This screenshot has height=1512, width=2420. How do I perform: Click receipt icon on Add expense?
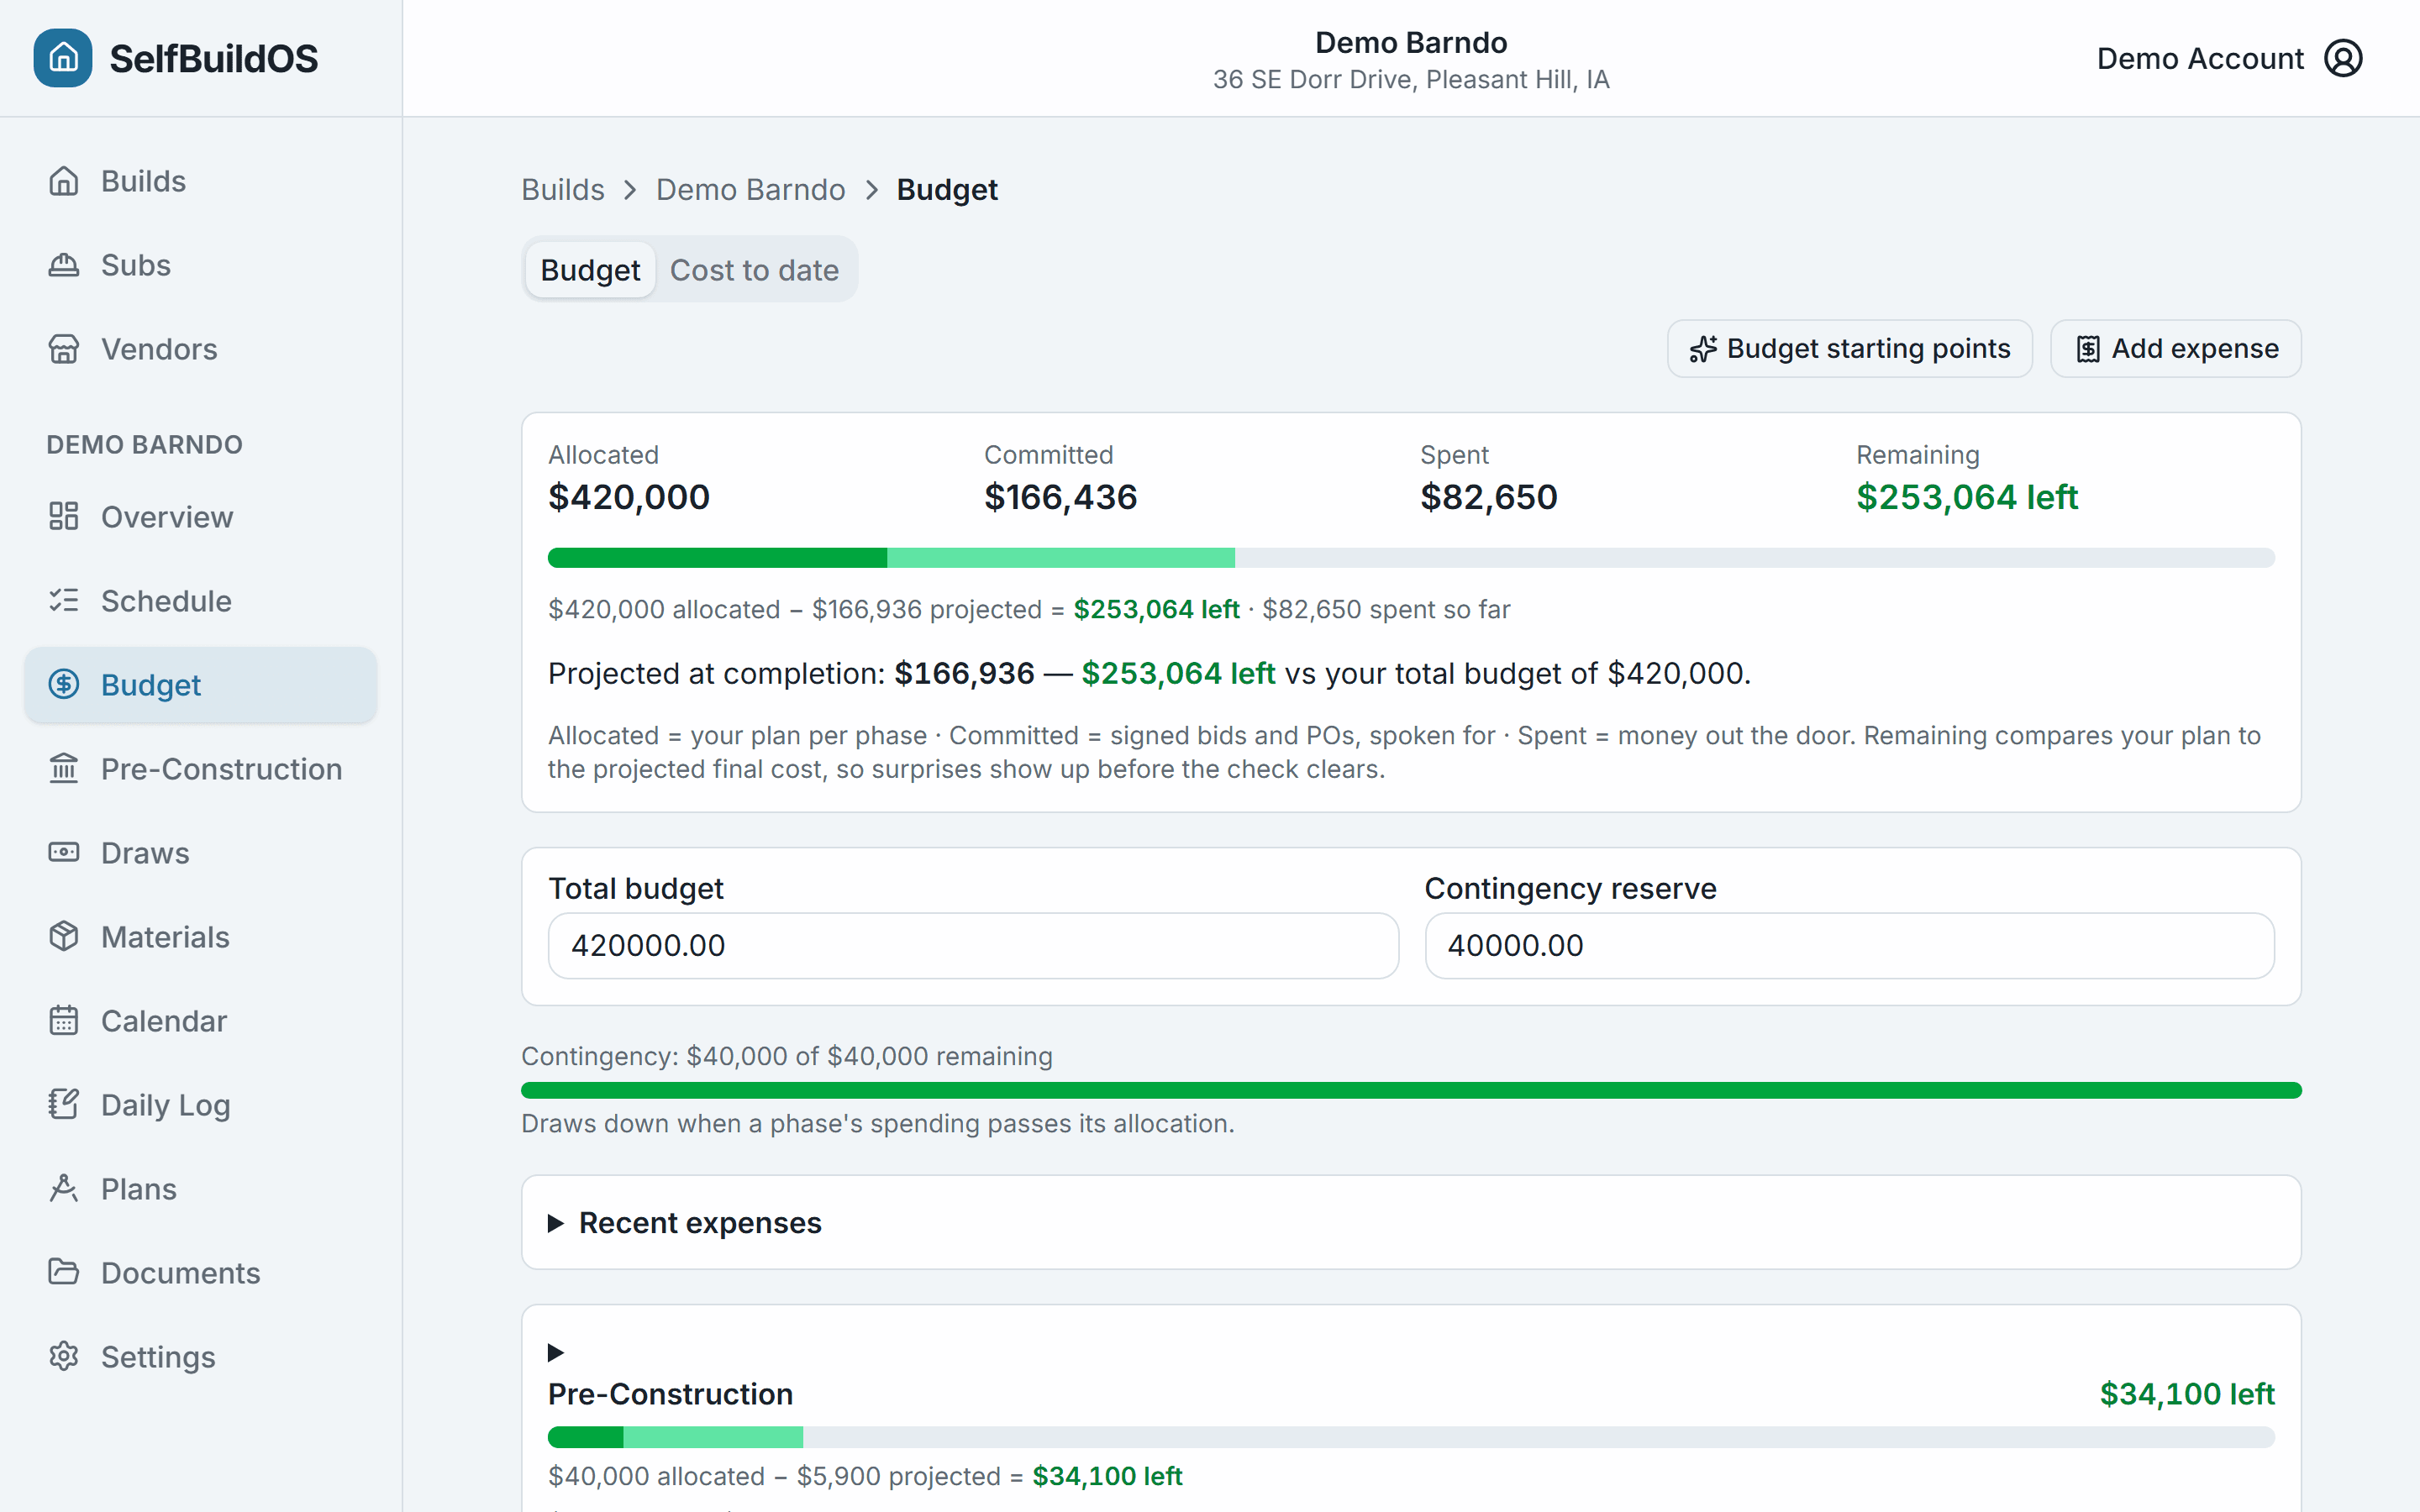[2088, 349]
